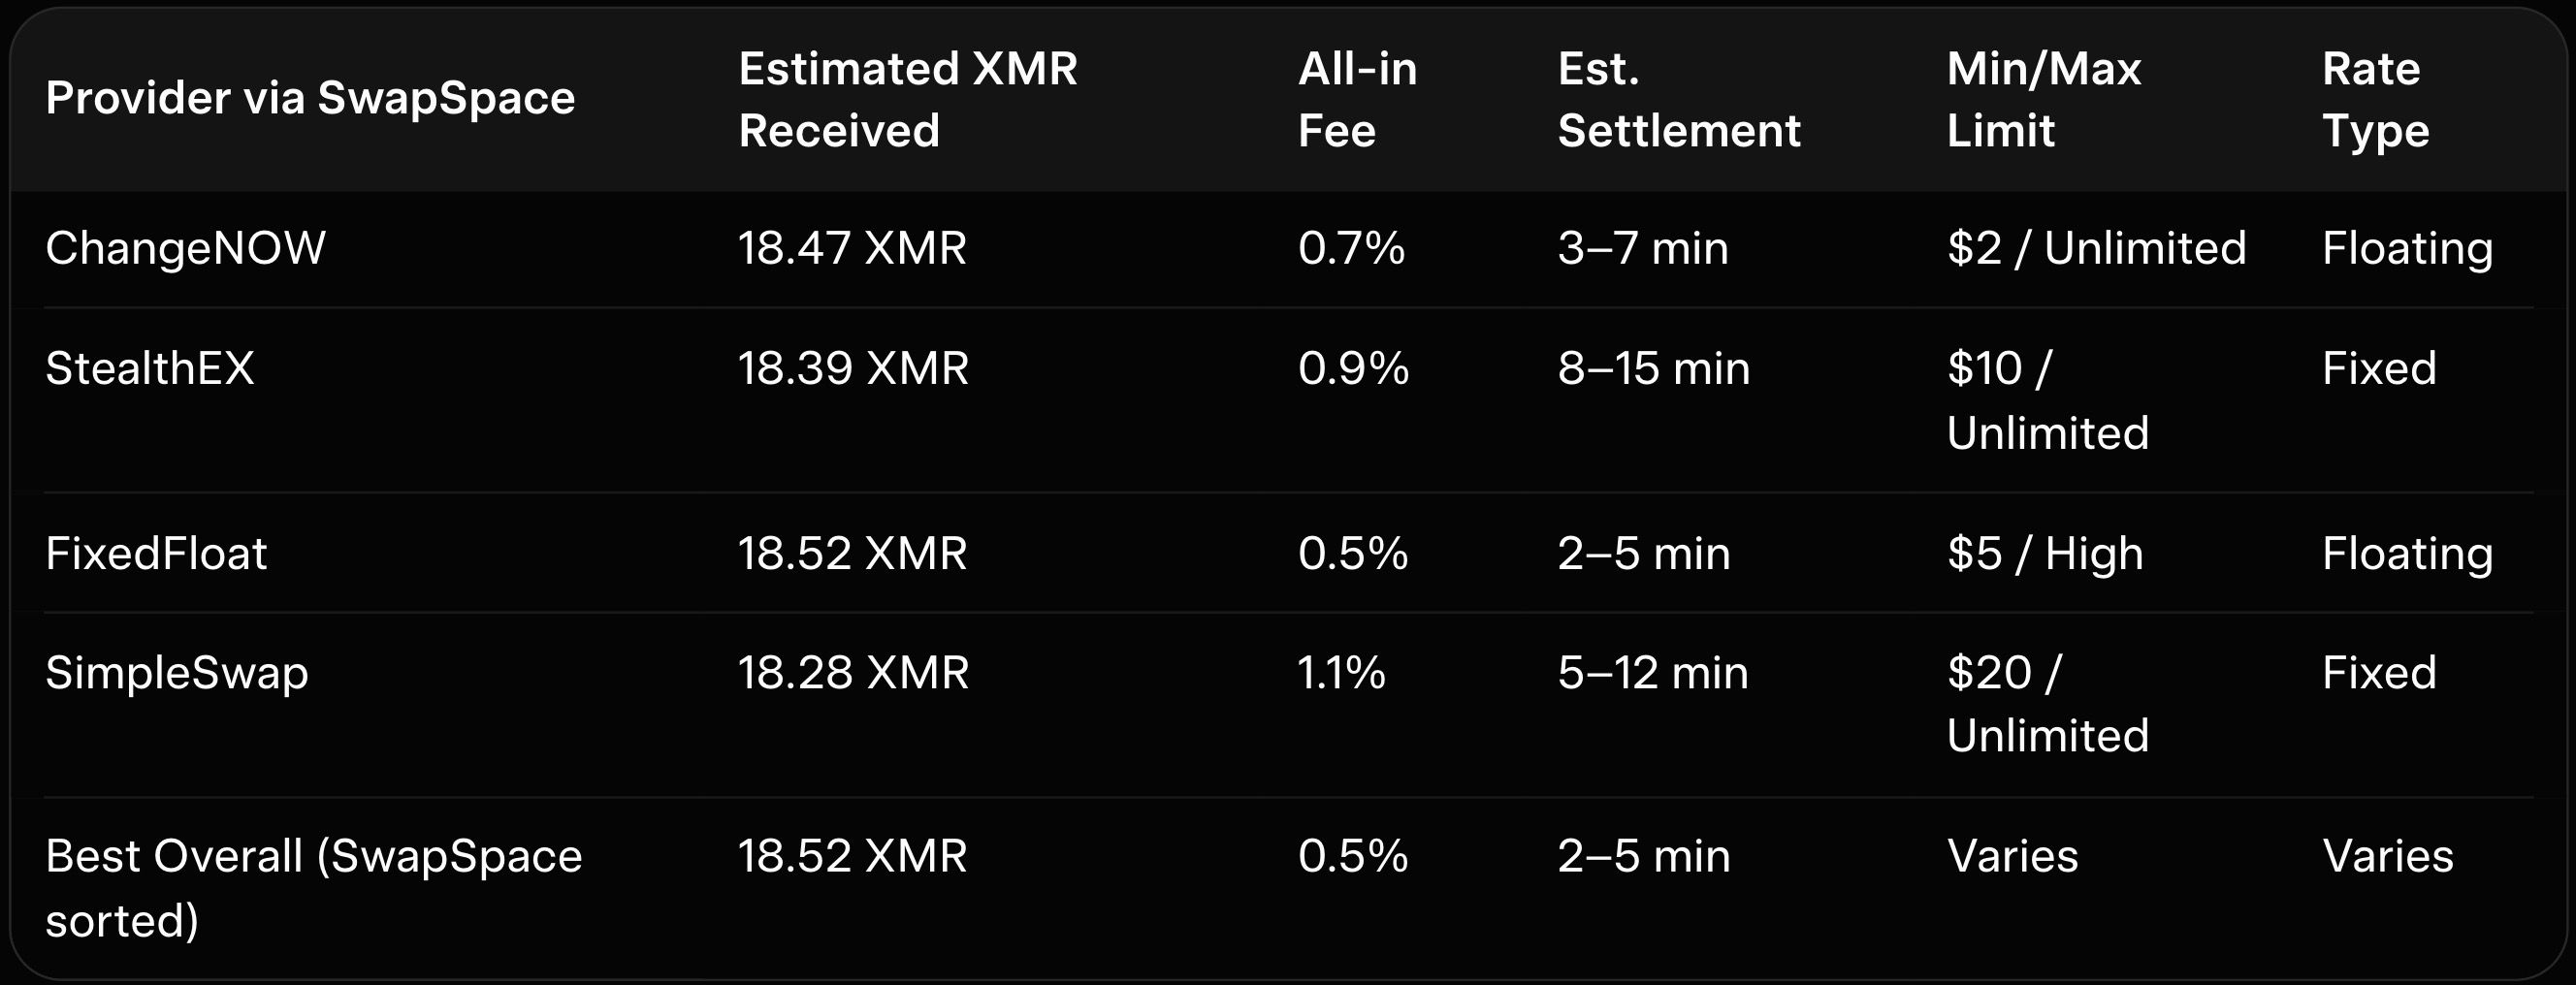
Task: Select the 18.28 XMR estimated amount
Action: click(x=853, y=673)
